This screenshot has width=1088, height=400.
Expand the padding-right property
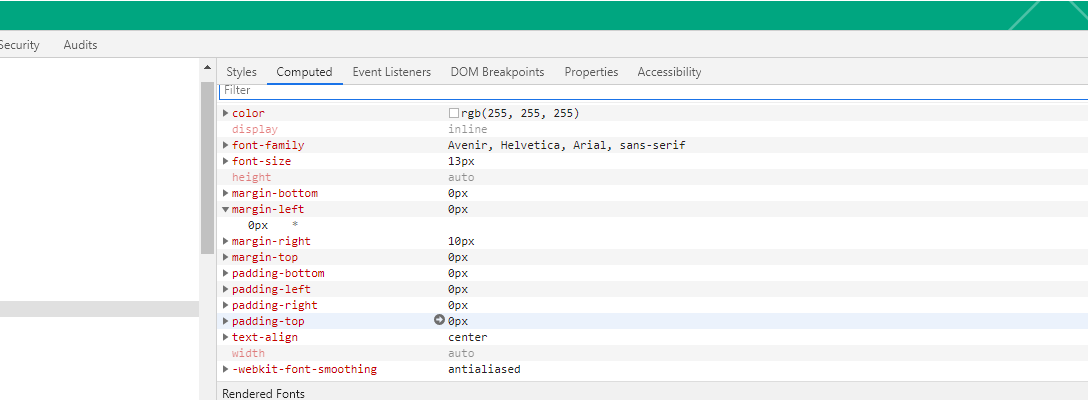tap(226, 305)
